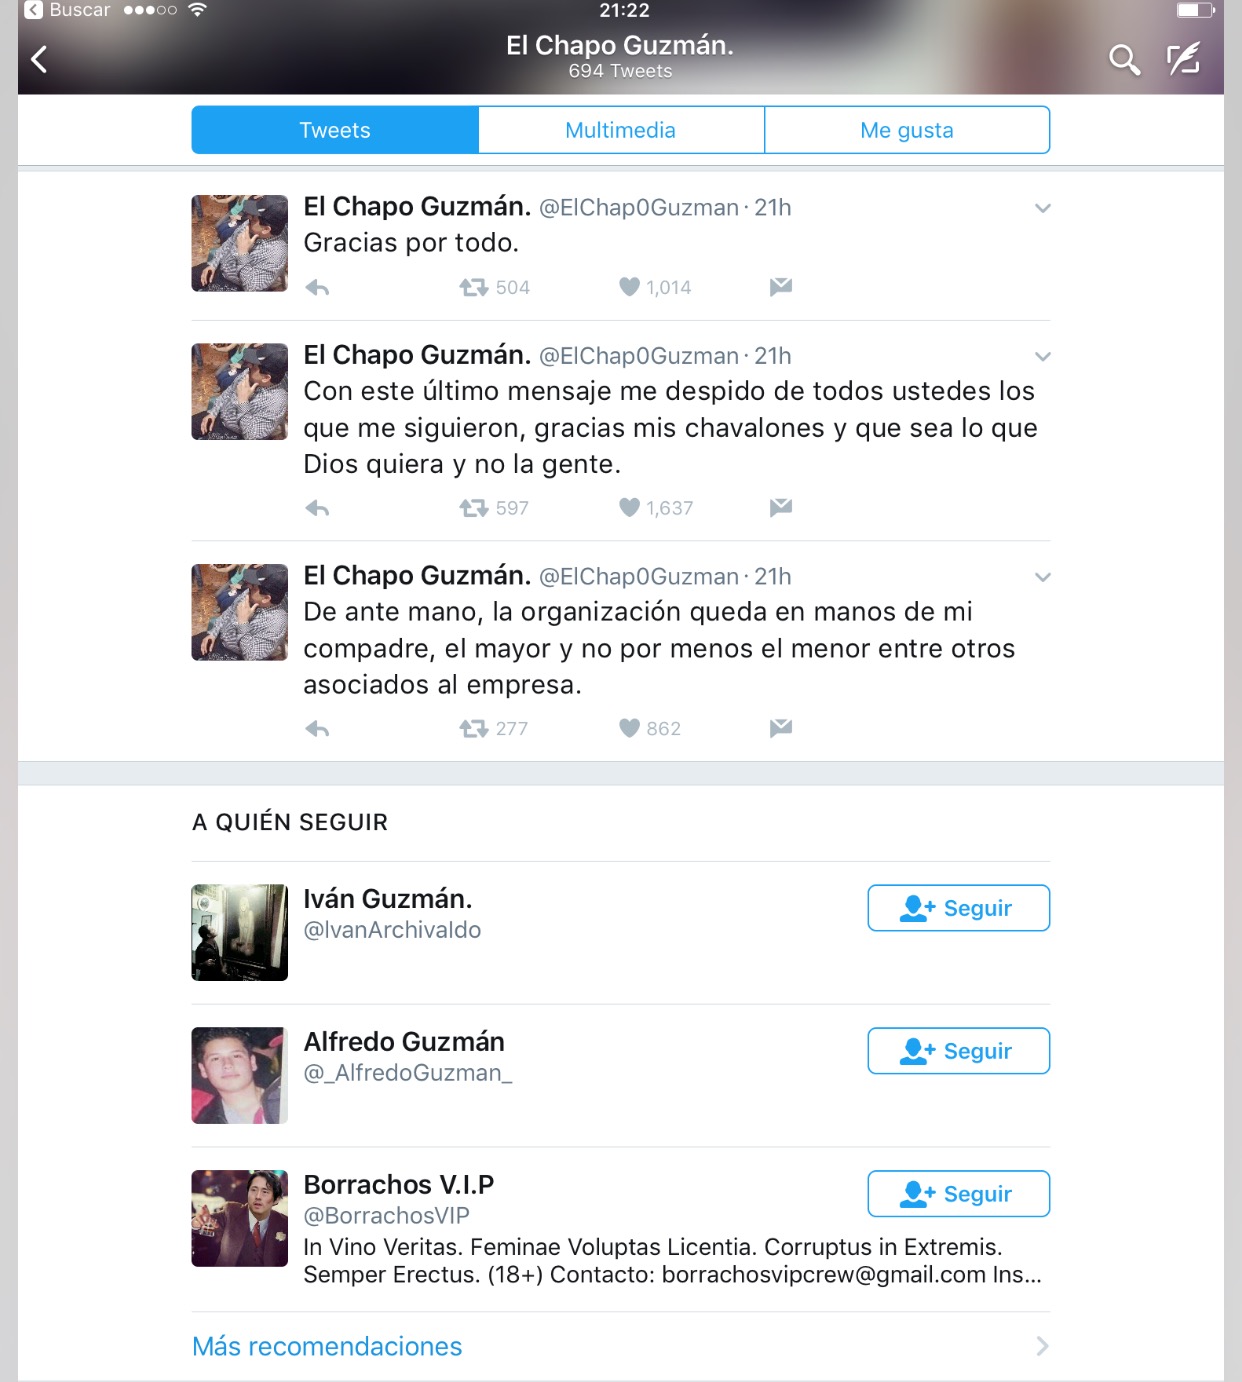Screen dimensions: 1242x1382
Task: Retweet the tweet with 277 retweets
Action: (473, 729)
